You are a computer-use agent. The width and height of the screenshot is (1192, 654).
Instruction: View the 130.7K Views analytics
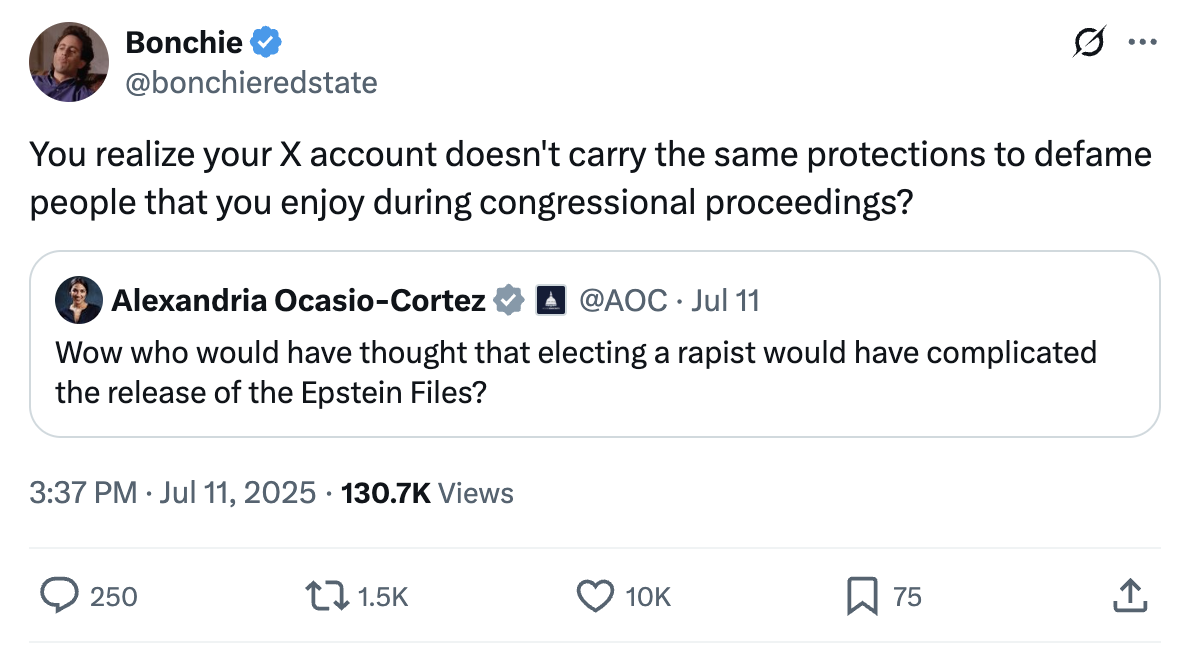[427, 492]
